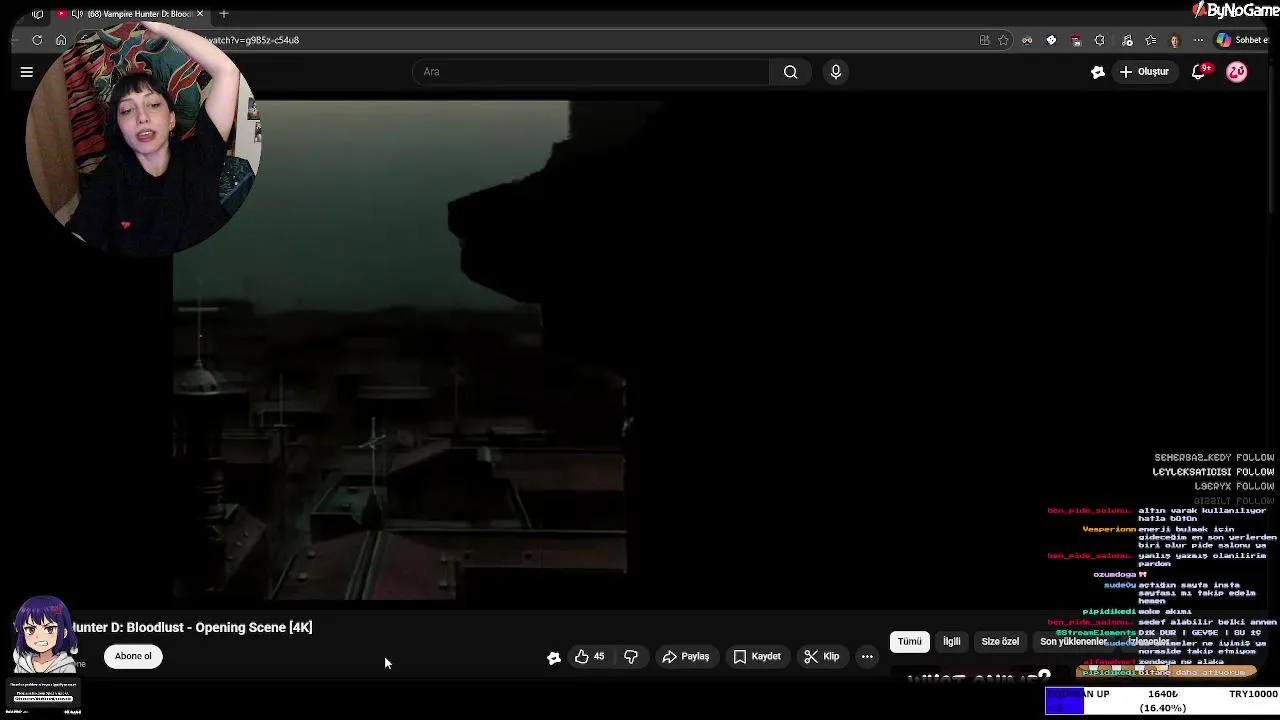This screenshot has height=720, width=1280.
Task: Select the Tümü filter chip
Action: pyautogui.click(x=909, y=642)
